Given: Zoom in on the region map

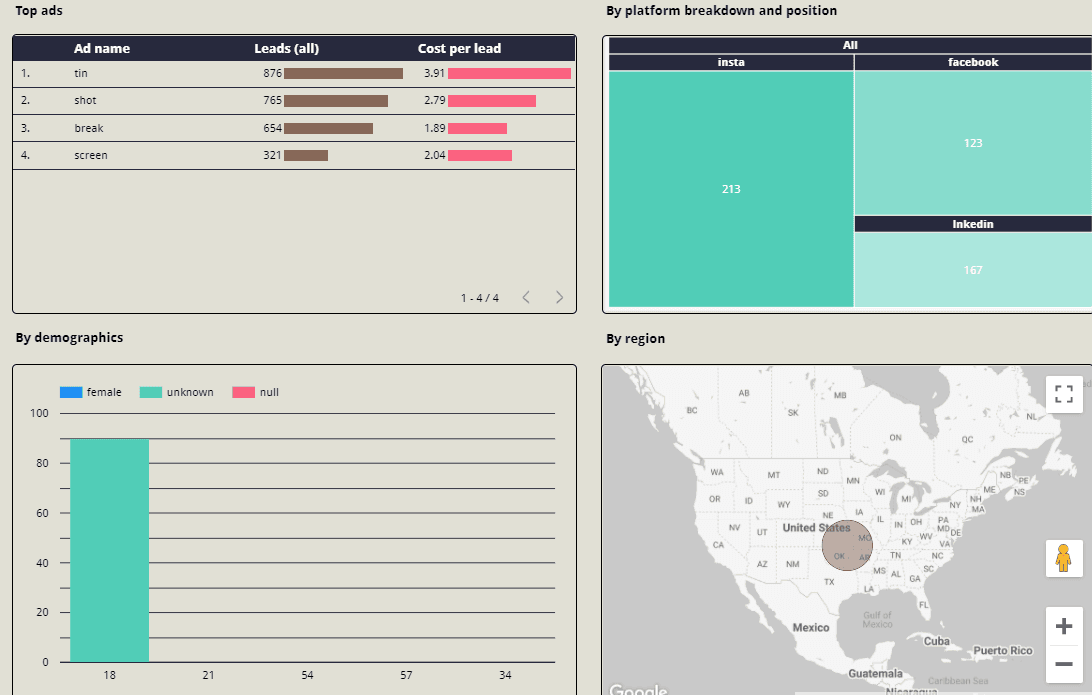Looking at the screenshot, I should point(1063,626).
